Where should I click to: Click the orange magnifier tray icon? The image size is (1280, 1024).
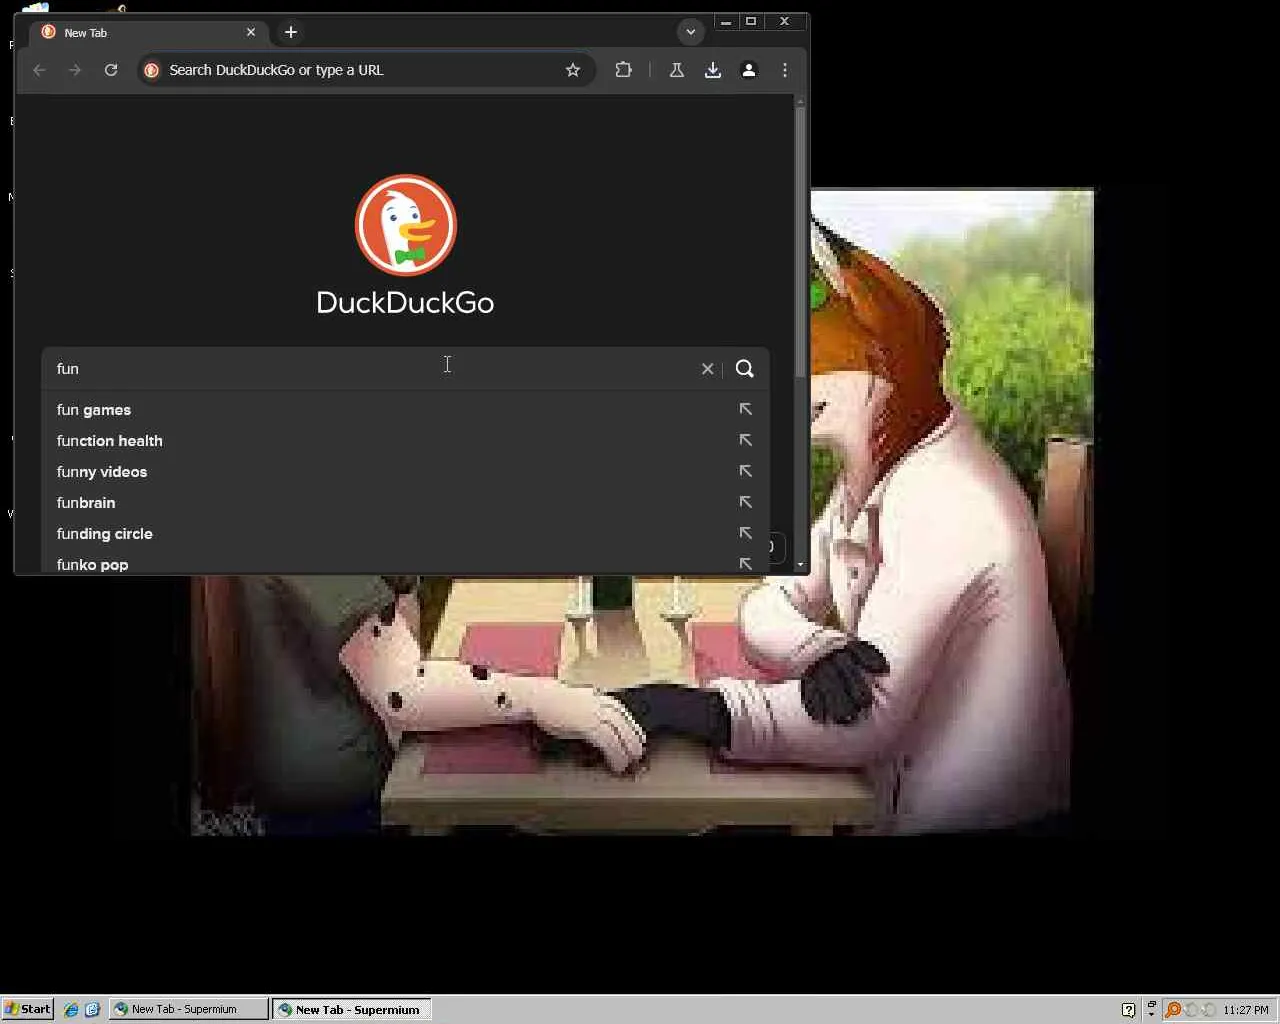click(1173, 1010)
